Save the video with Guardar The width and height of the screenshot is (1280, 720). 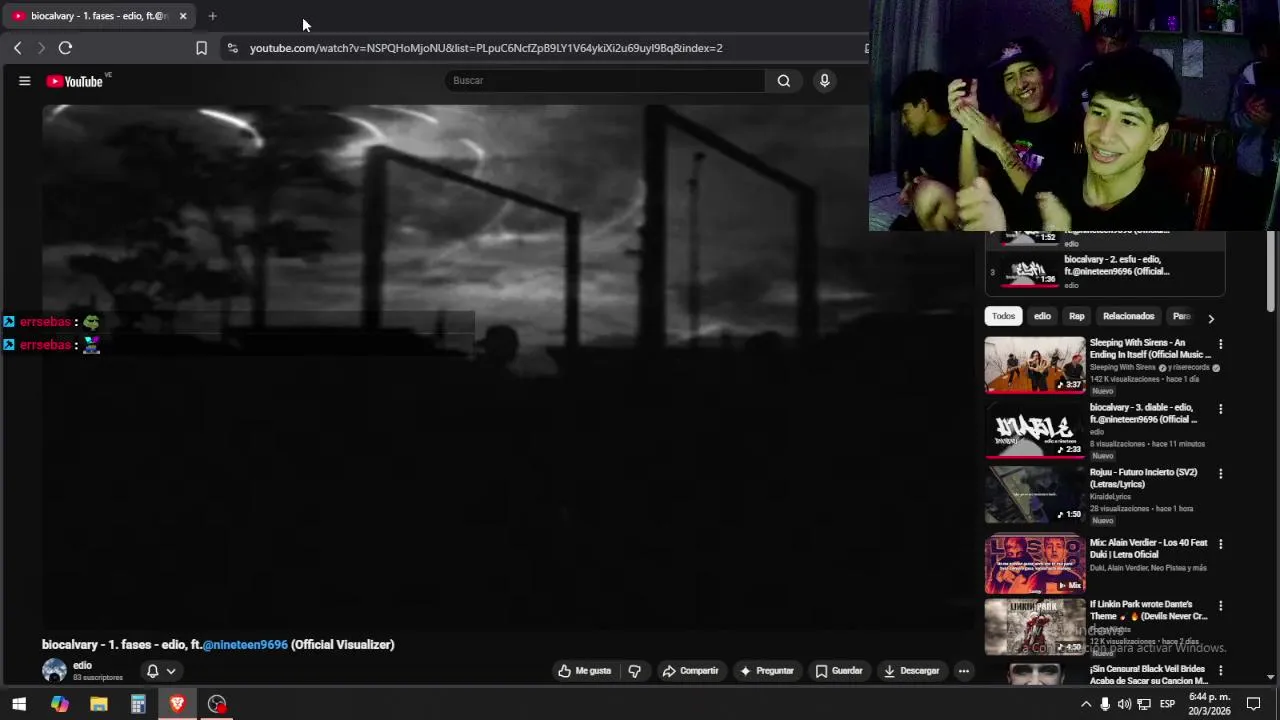(x=838, y=671)
